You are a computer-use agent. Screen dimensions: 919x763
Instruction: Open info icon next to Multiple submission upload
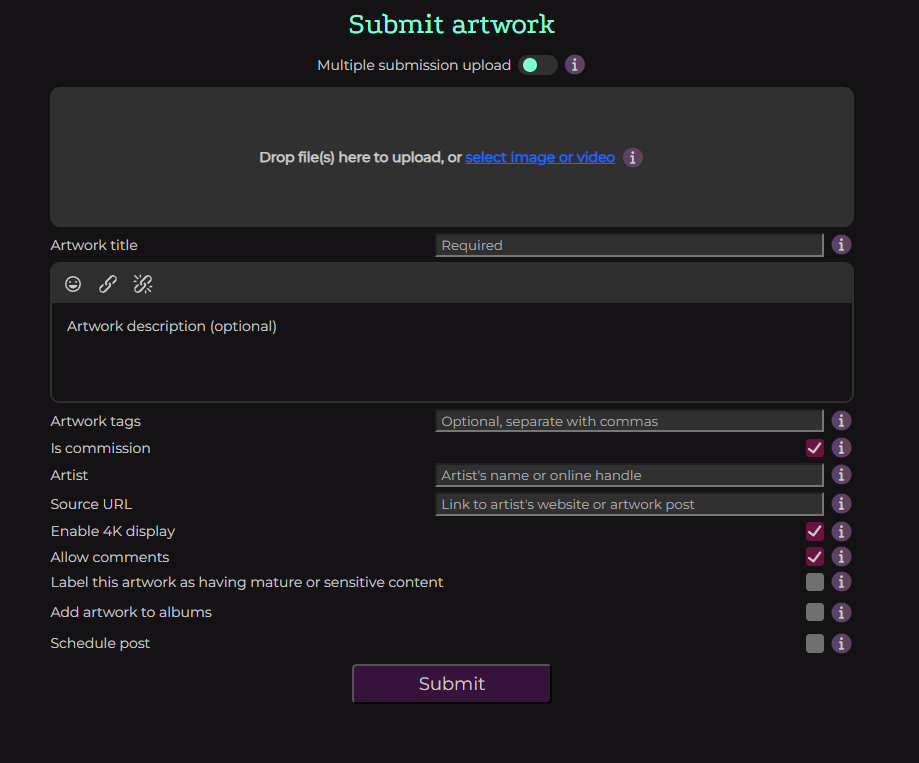[575, 65]
